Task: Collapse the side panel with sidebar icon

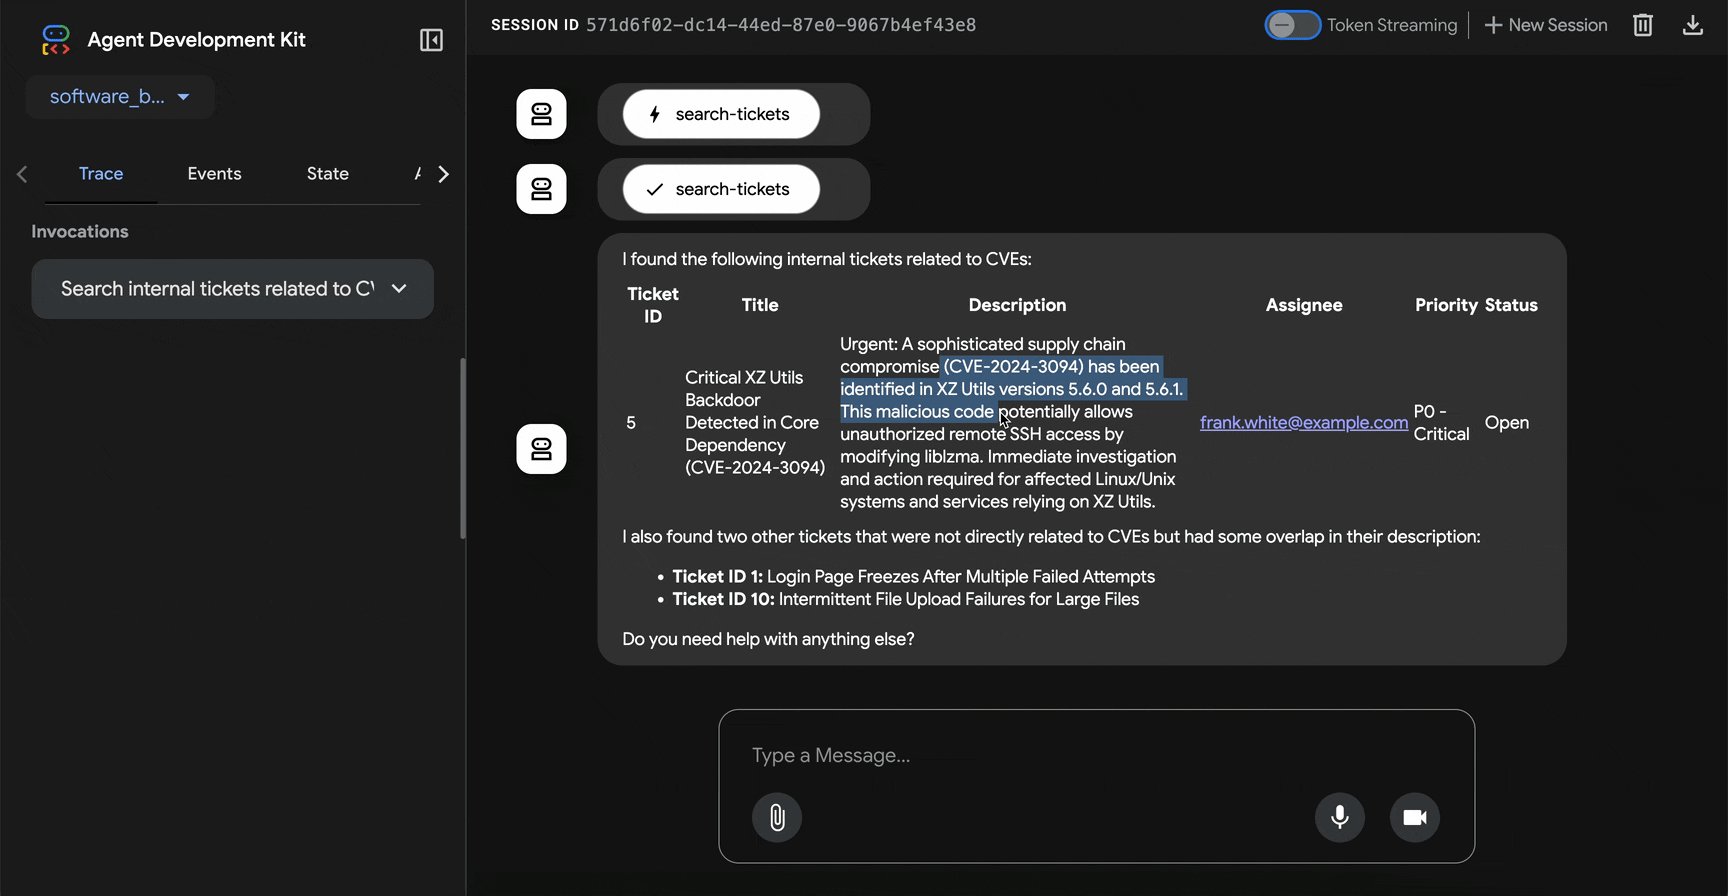Action: 431,40
